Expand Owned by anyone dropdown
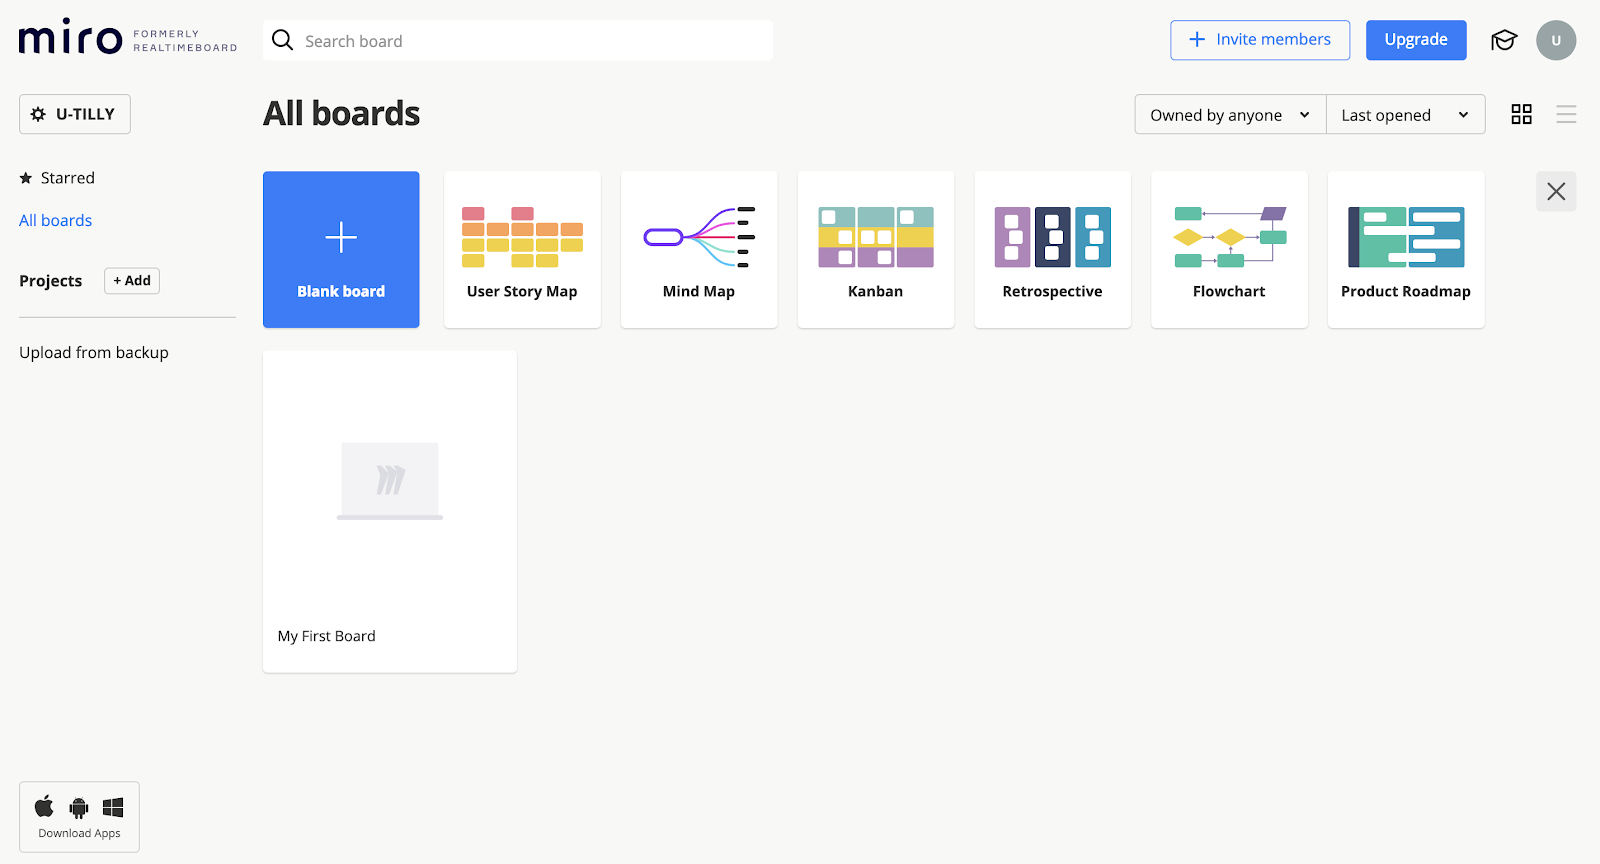 (x=1230, y=115)
